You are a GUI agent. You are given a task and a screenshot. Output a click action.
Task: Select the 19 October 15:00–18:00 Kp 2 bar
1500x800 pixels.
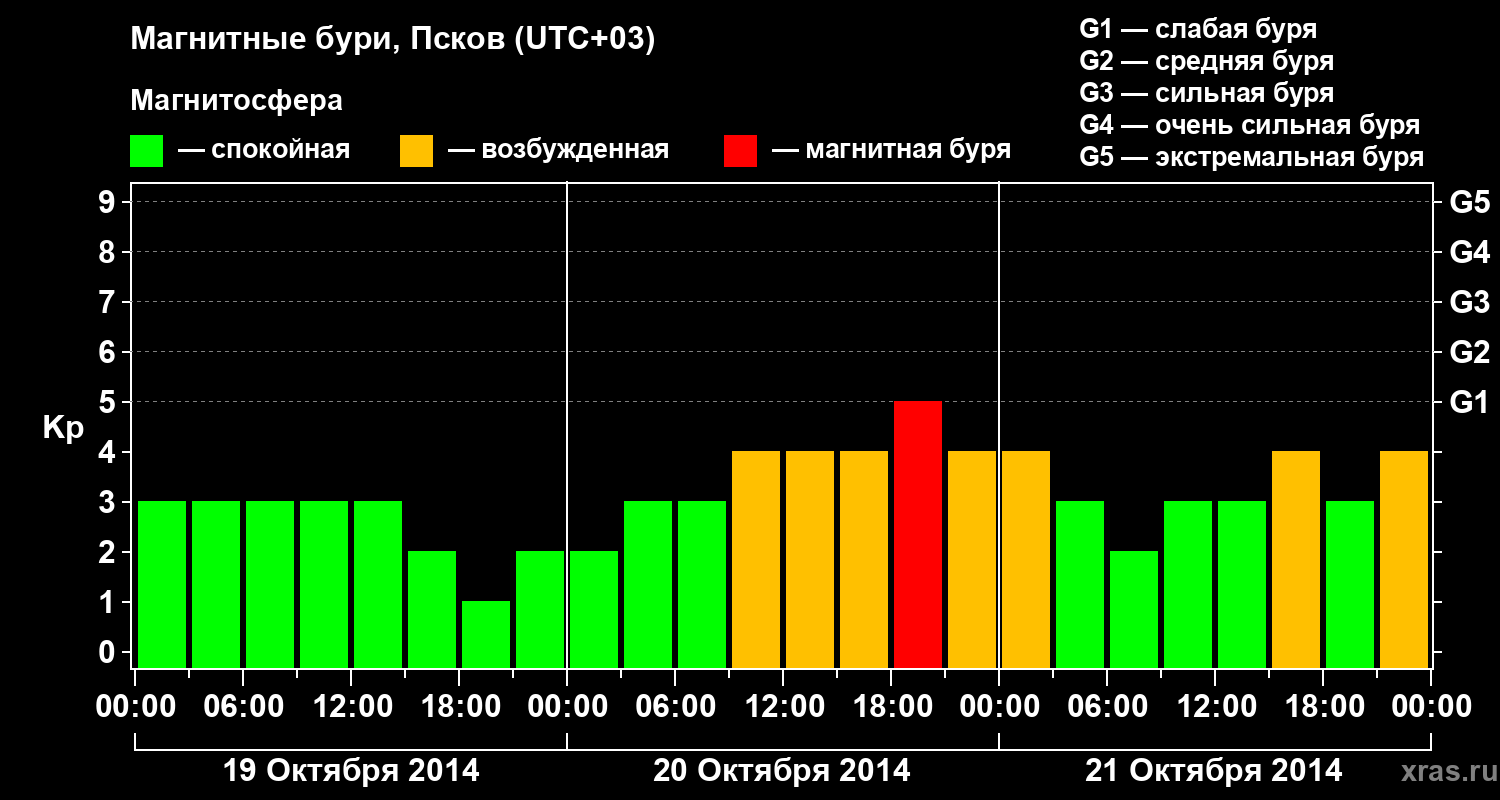[432, 609]
